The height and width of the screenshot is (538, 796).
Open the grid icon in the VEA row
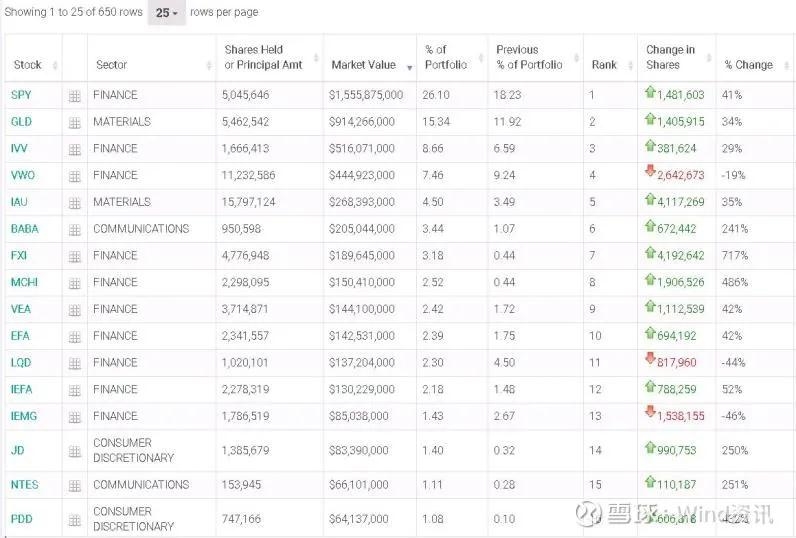pyautogui.click(x=75, y=310)
